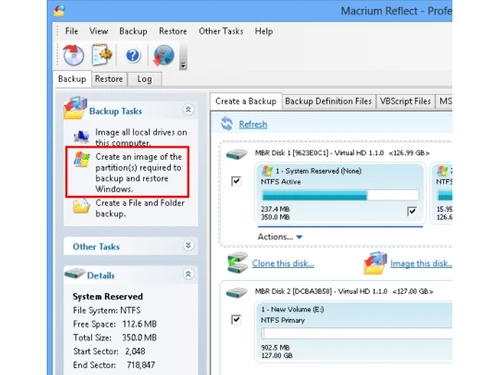The height and width of the screenshot is (375, 500).
Task: Open the defaults settings toolbar icon
Action: pyautogui.click(x=101, y=55)
